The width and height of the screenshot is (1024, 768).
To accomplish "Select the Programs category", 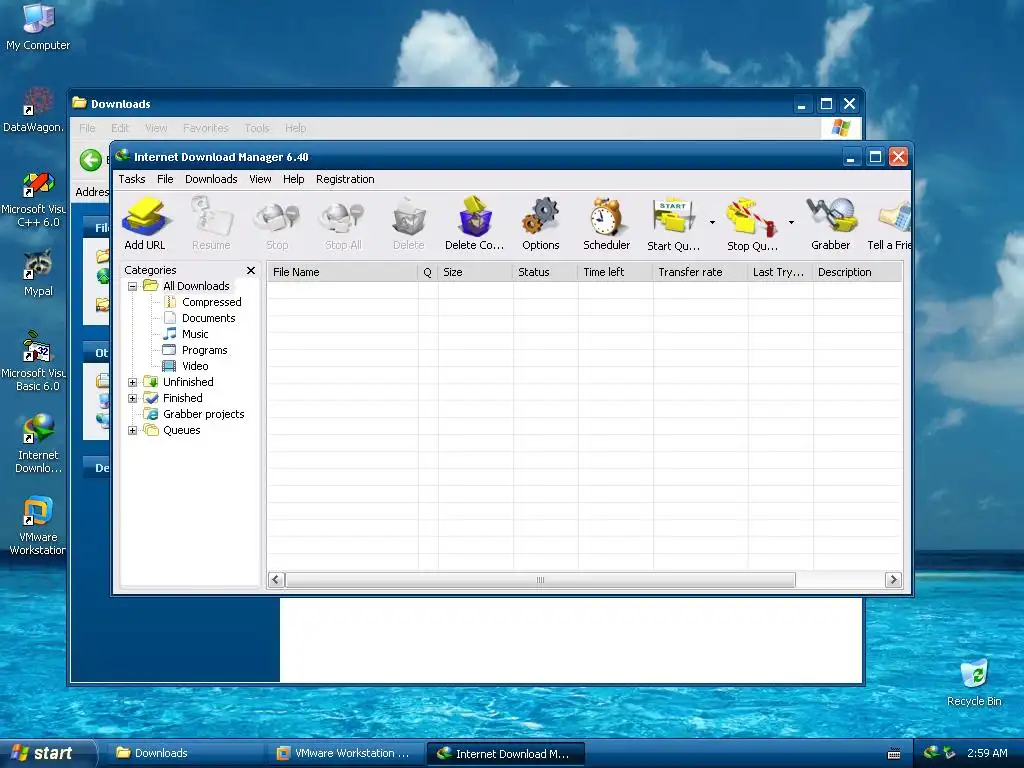I will click(204, 350).
